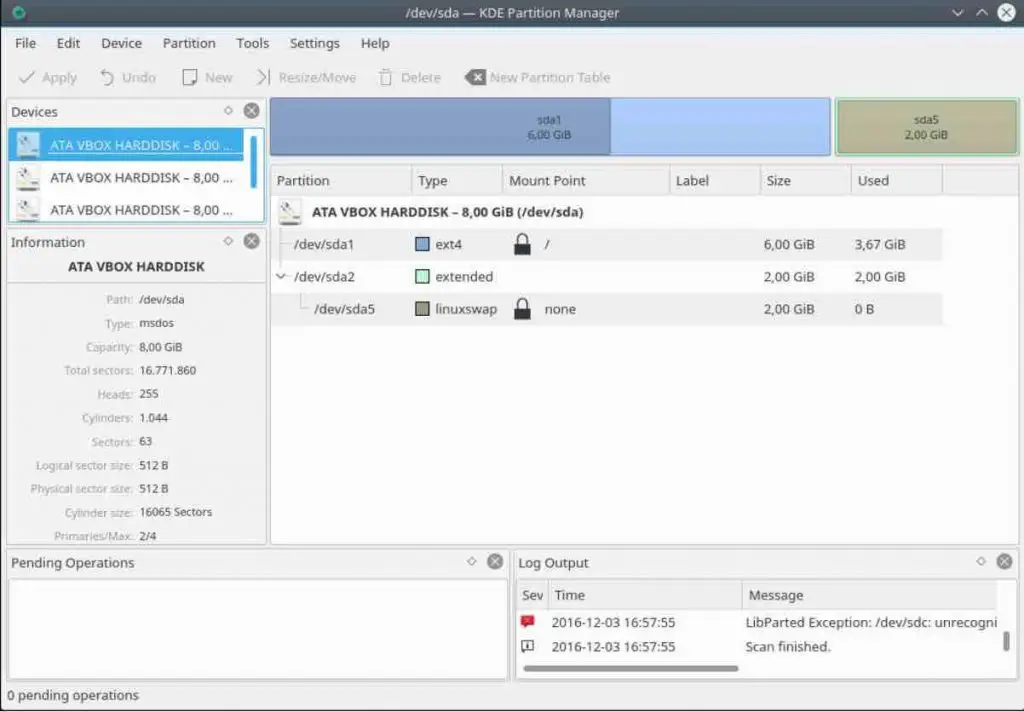Image resolution: width=1024 pixels, height=712 pixels.
Task: Collapse the /dev/sda2 extended partition entry
Action: coord(281,277)
